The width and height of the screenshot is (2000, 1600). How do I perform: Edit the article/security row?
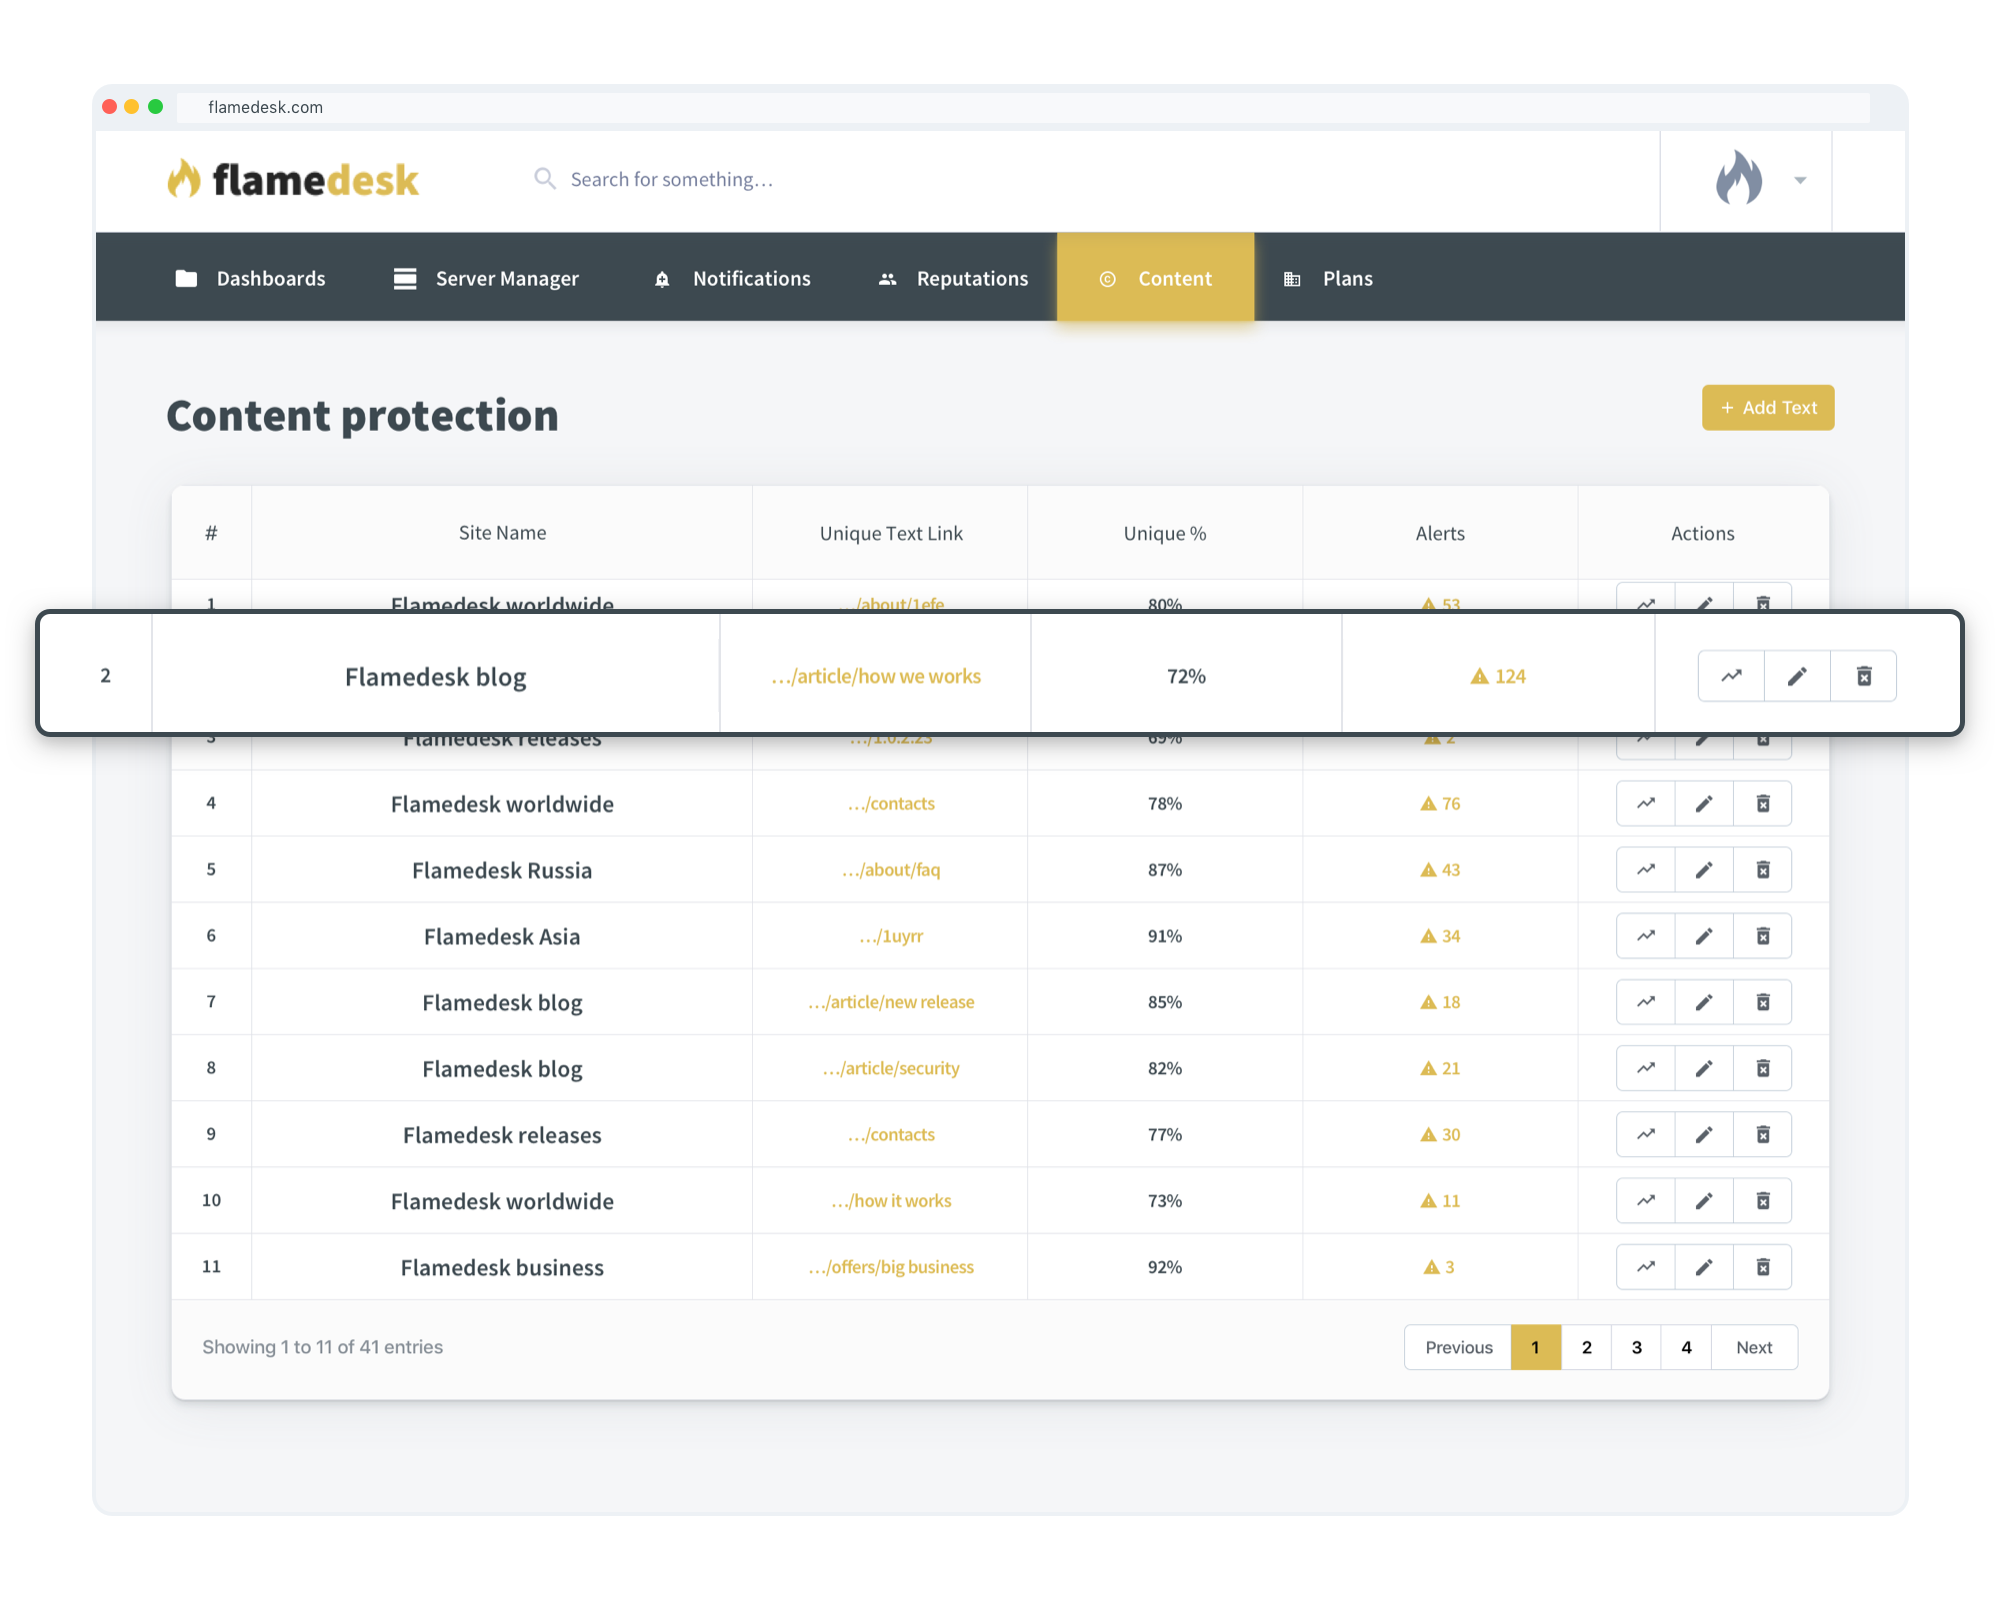(x=1704, y=1068)
